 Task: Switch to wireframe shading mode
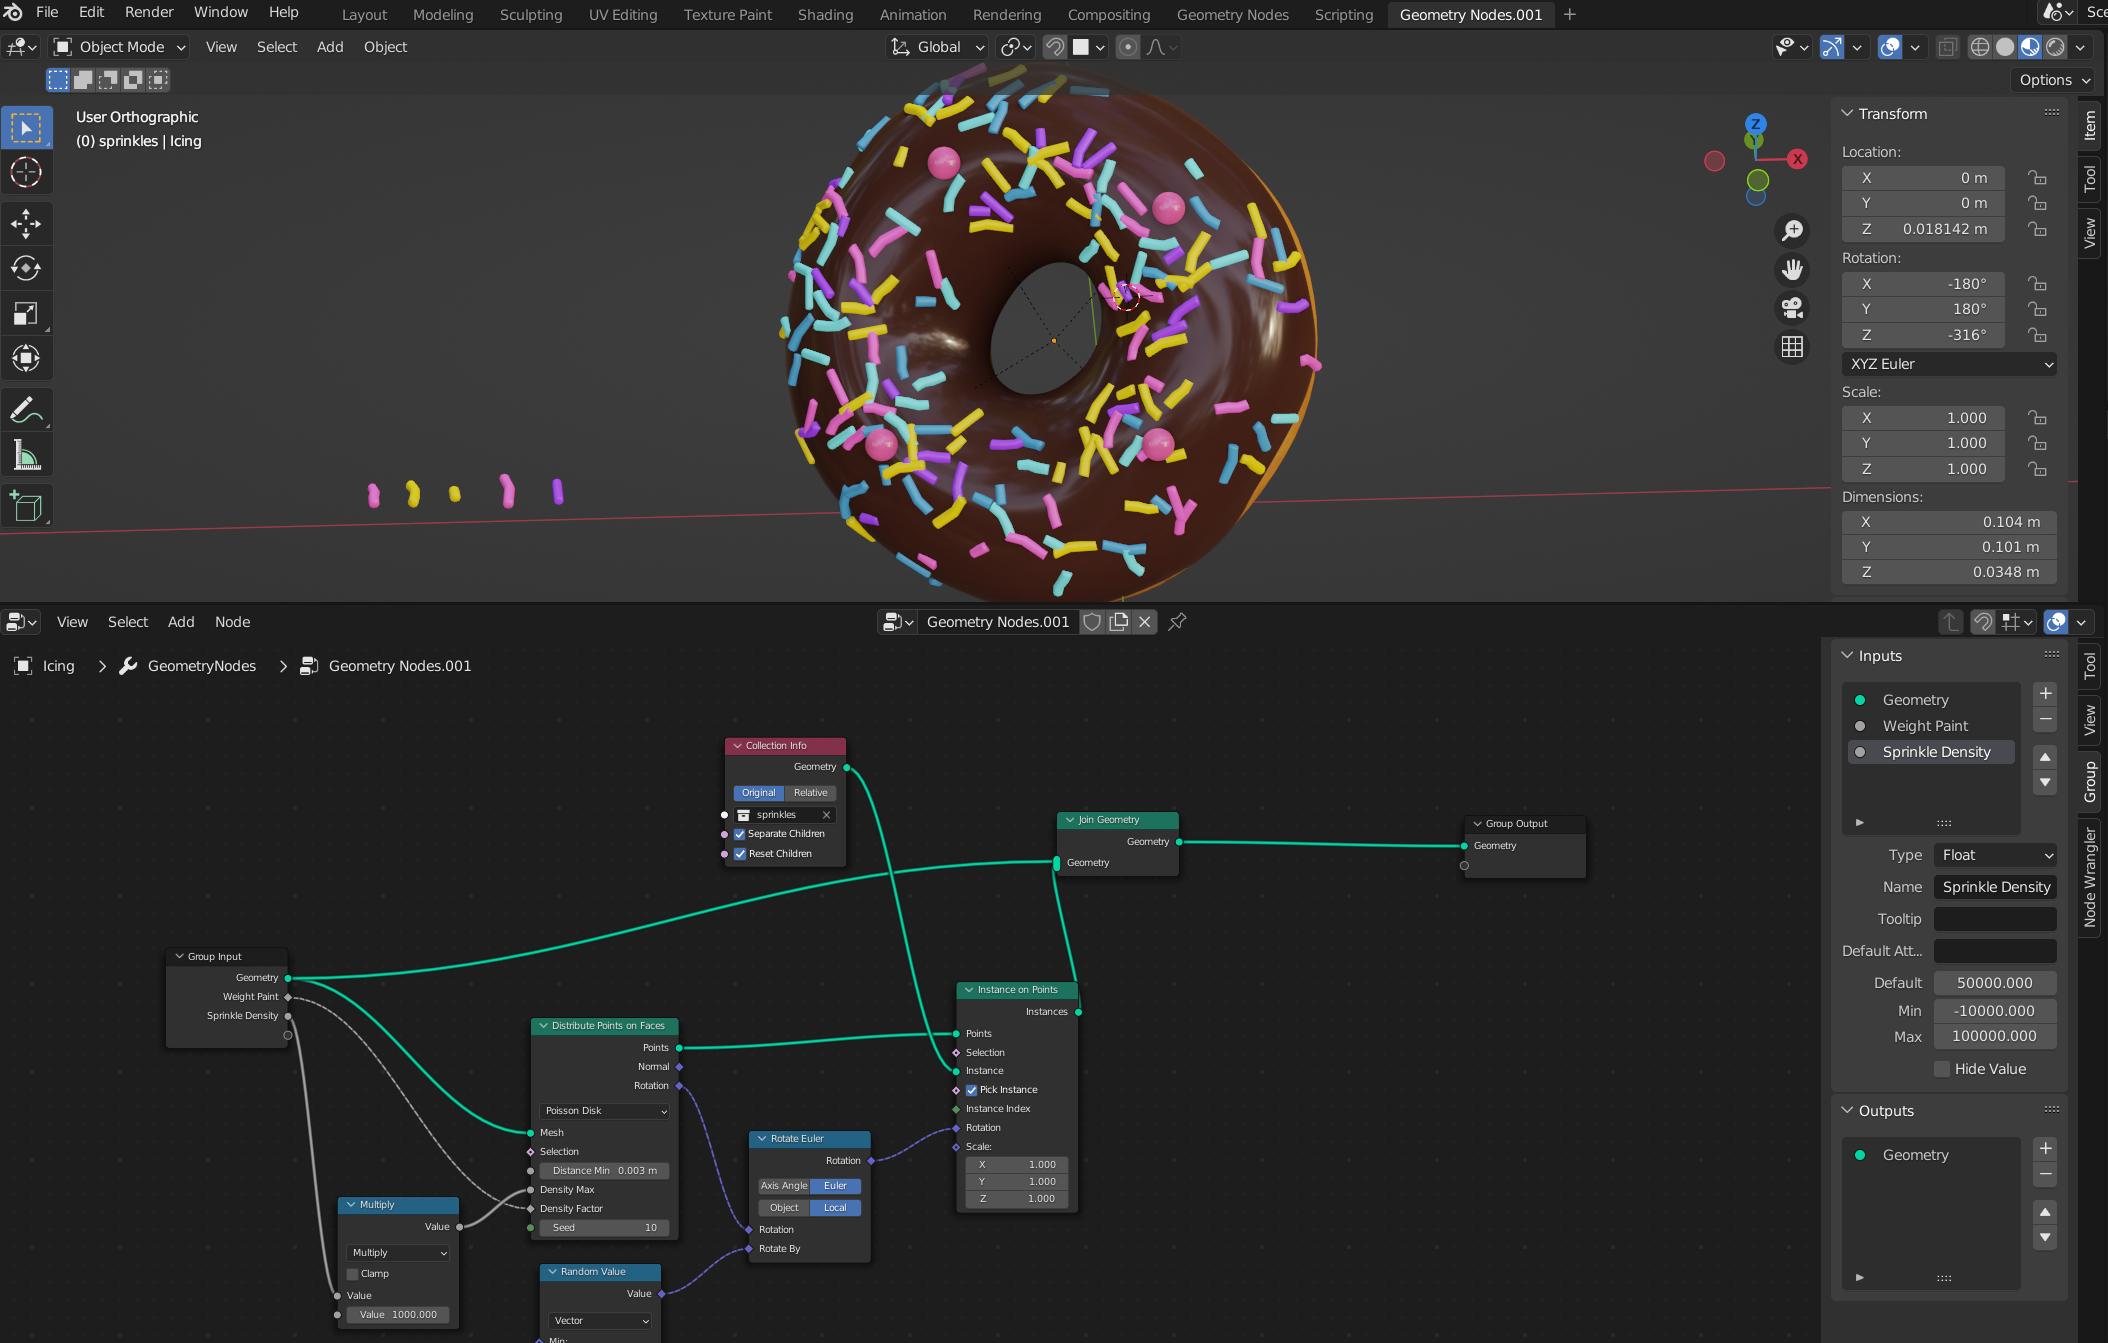[x=1979, y=47]
